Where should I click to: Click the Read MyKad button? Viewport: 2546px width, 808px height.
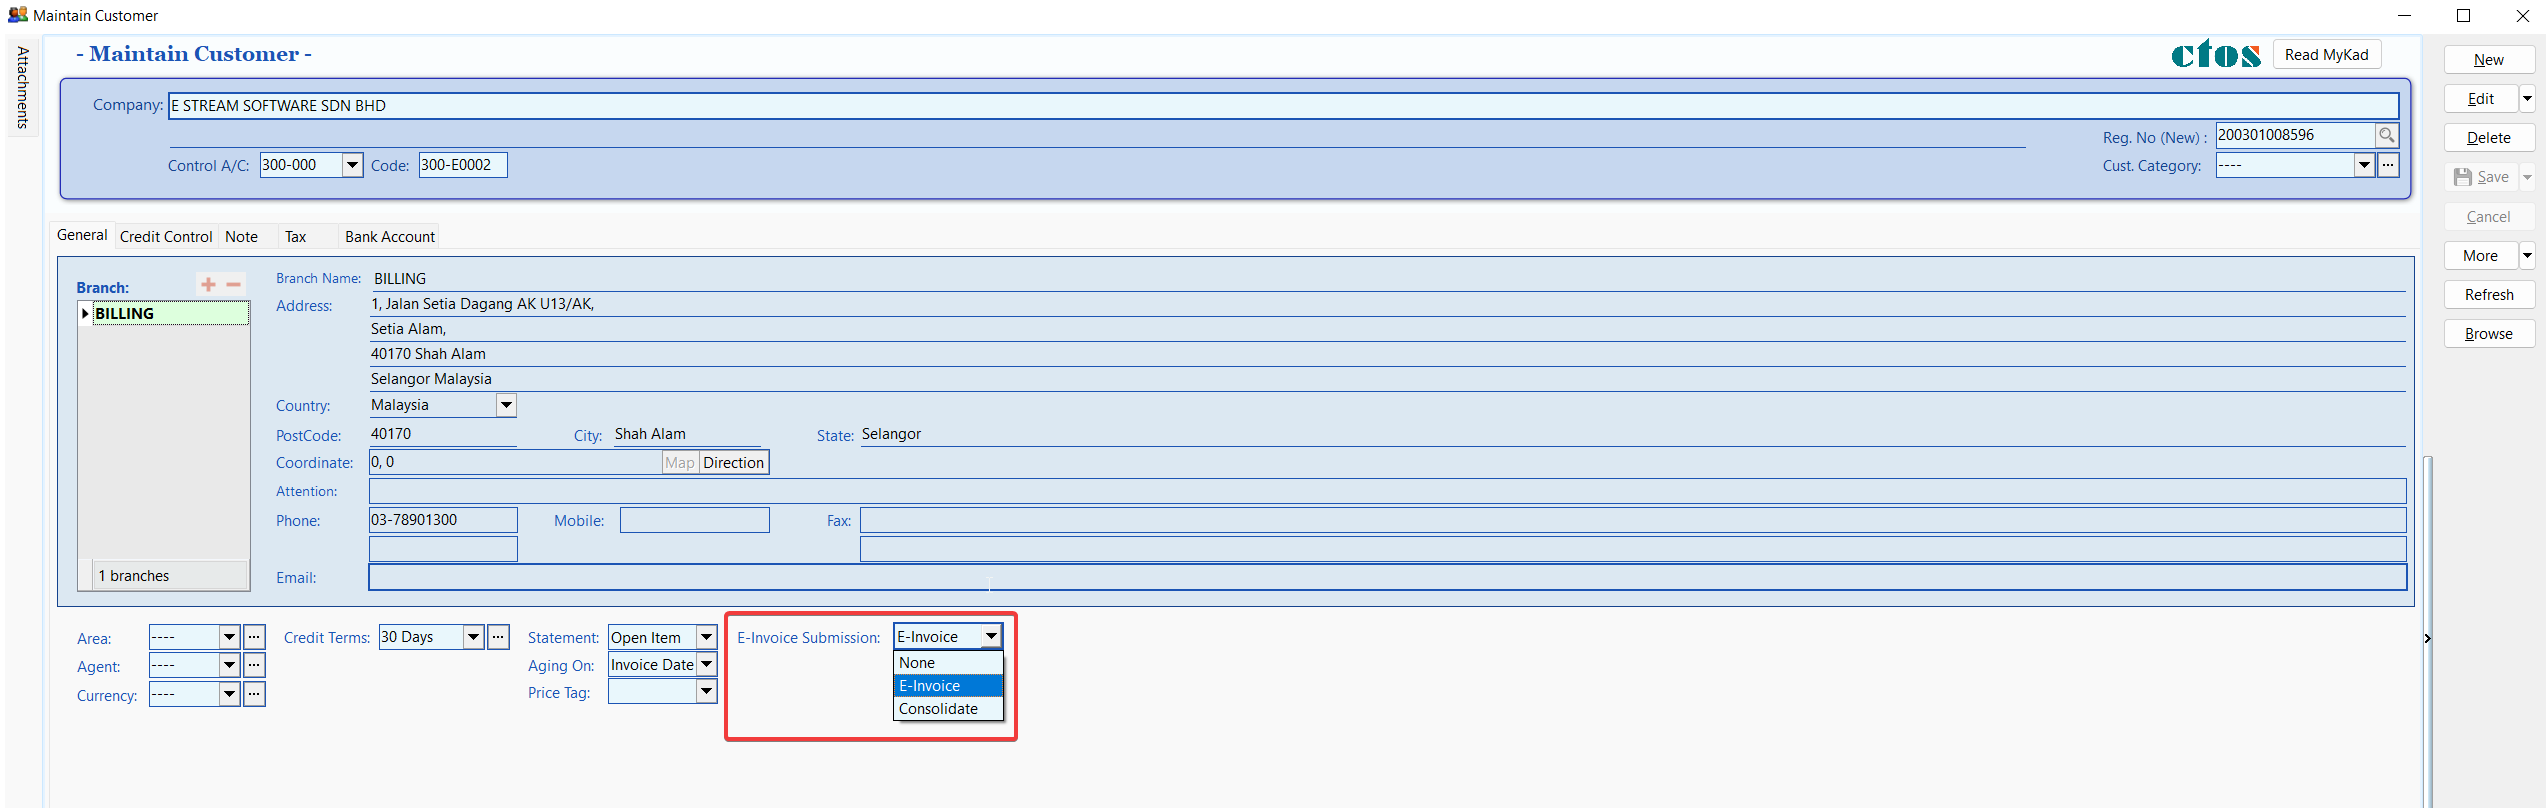(2326, 55)
